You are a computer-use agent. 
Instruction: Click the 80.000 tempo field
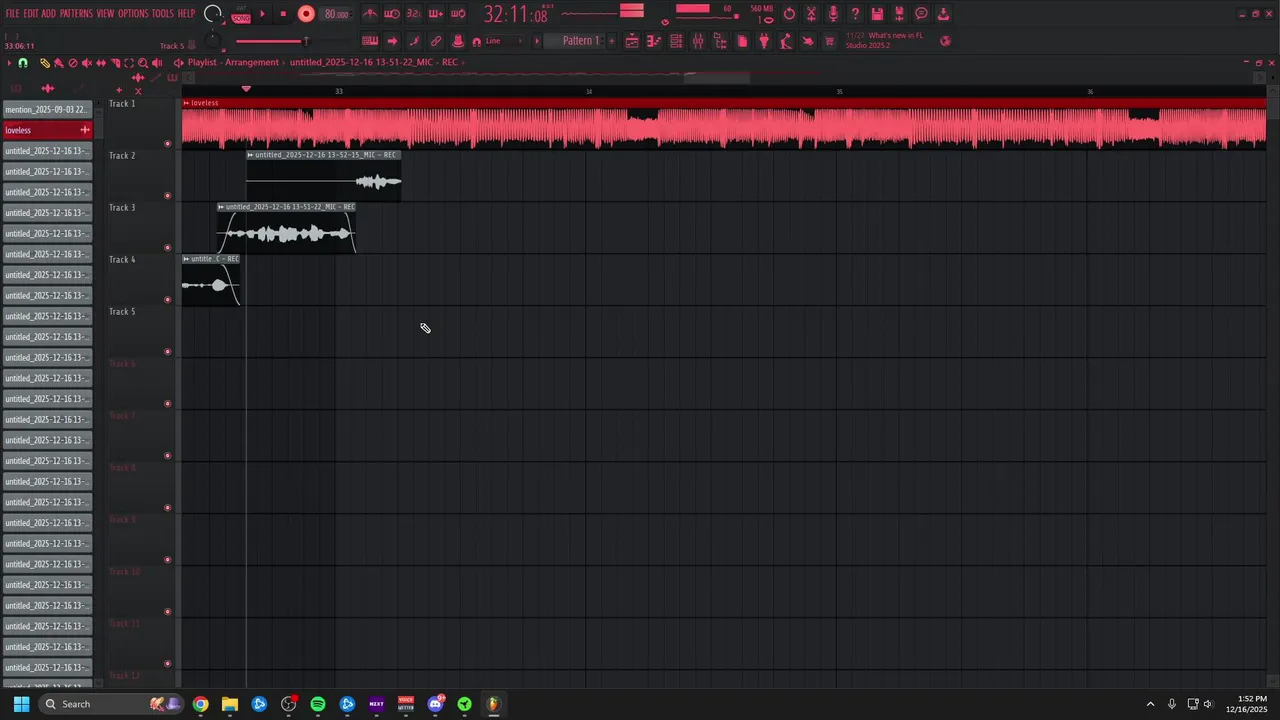coord(336,14)
